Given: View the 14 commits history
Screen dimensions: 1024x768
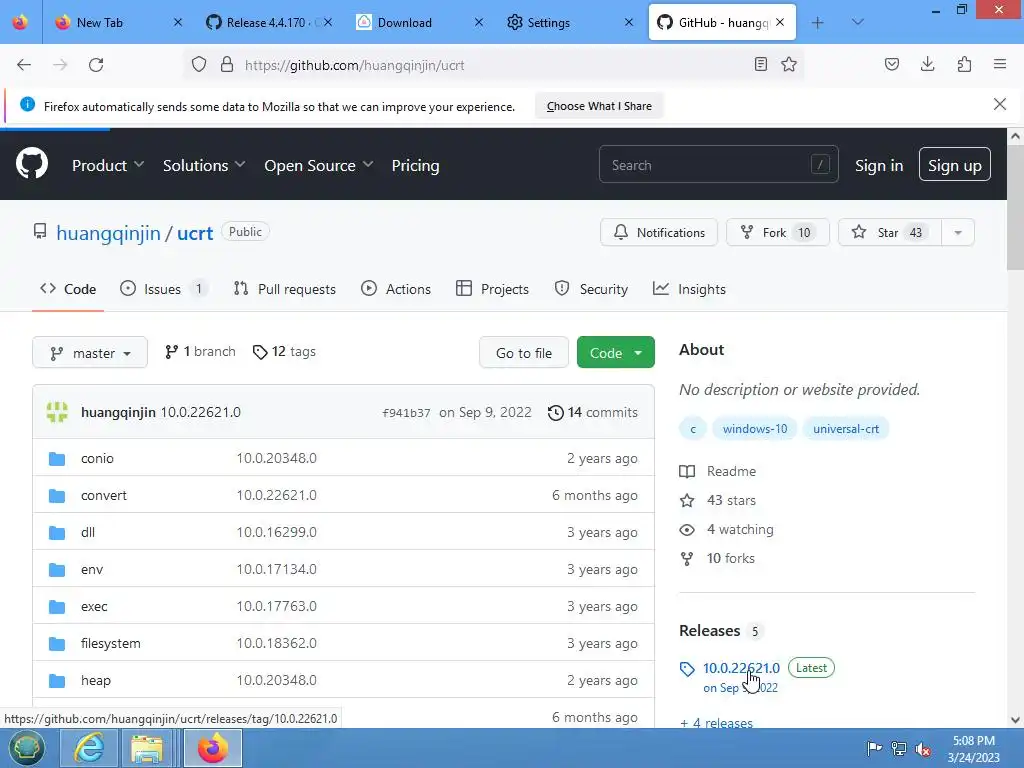Looking at the screenshot, I should [592, 412].
